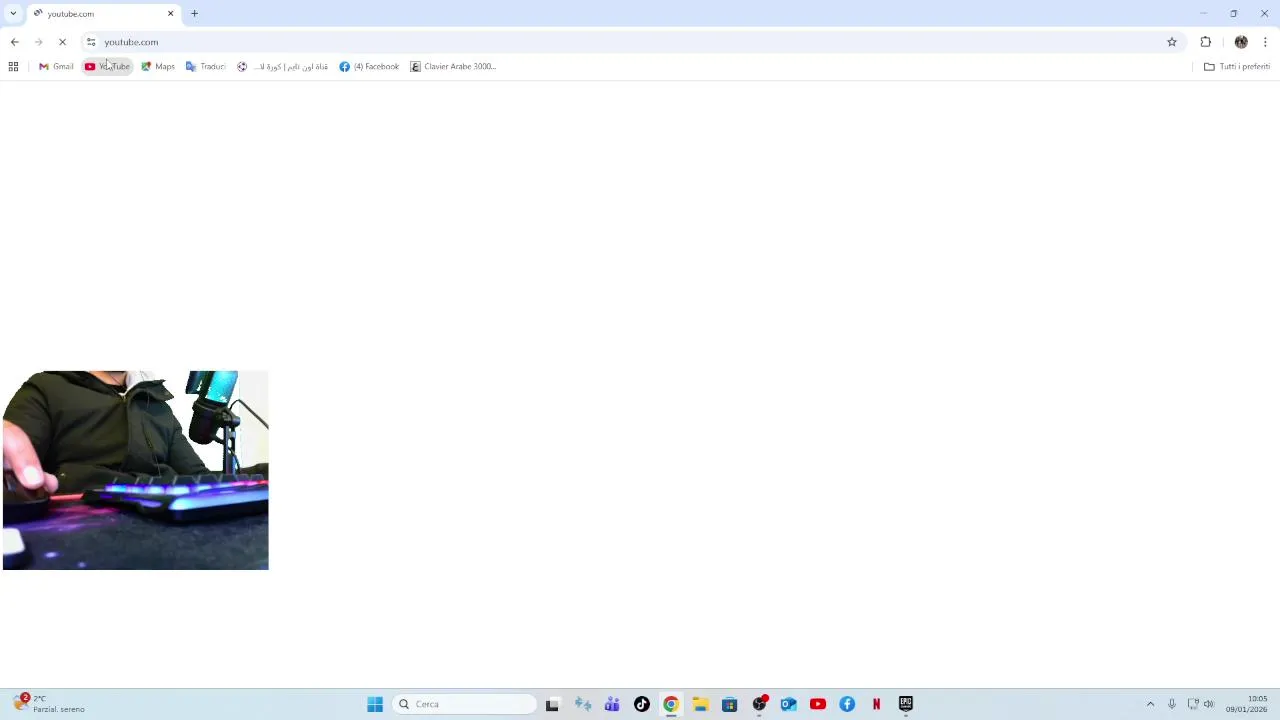Open the Chrome profile avatar
Image resolution: width=1280 pixels, height=720 pixels.
[x=1241, y=42]
